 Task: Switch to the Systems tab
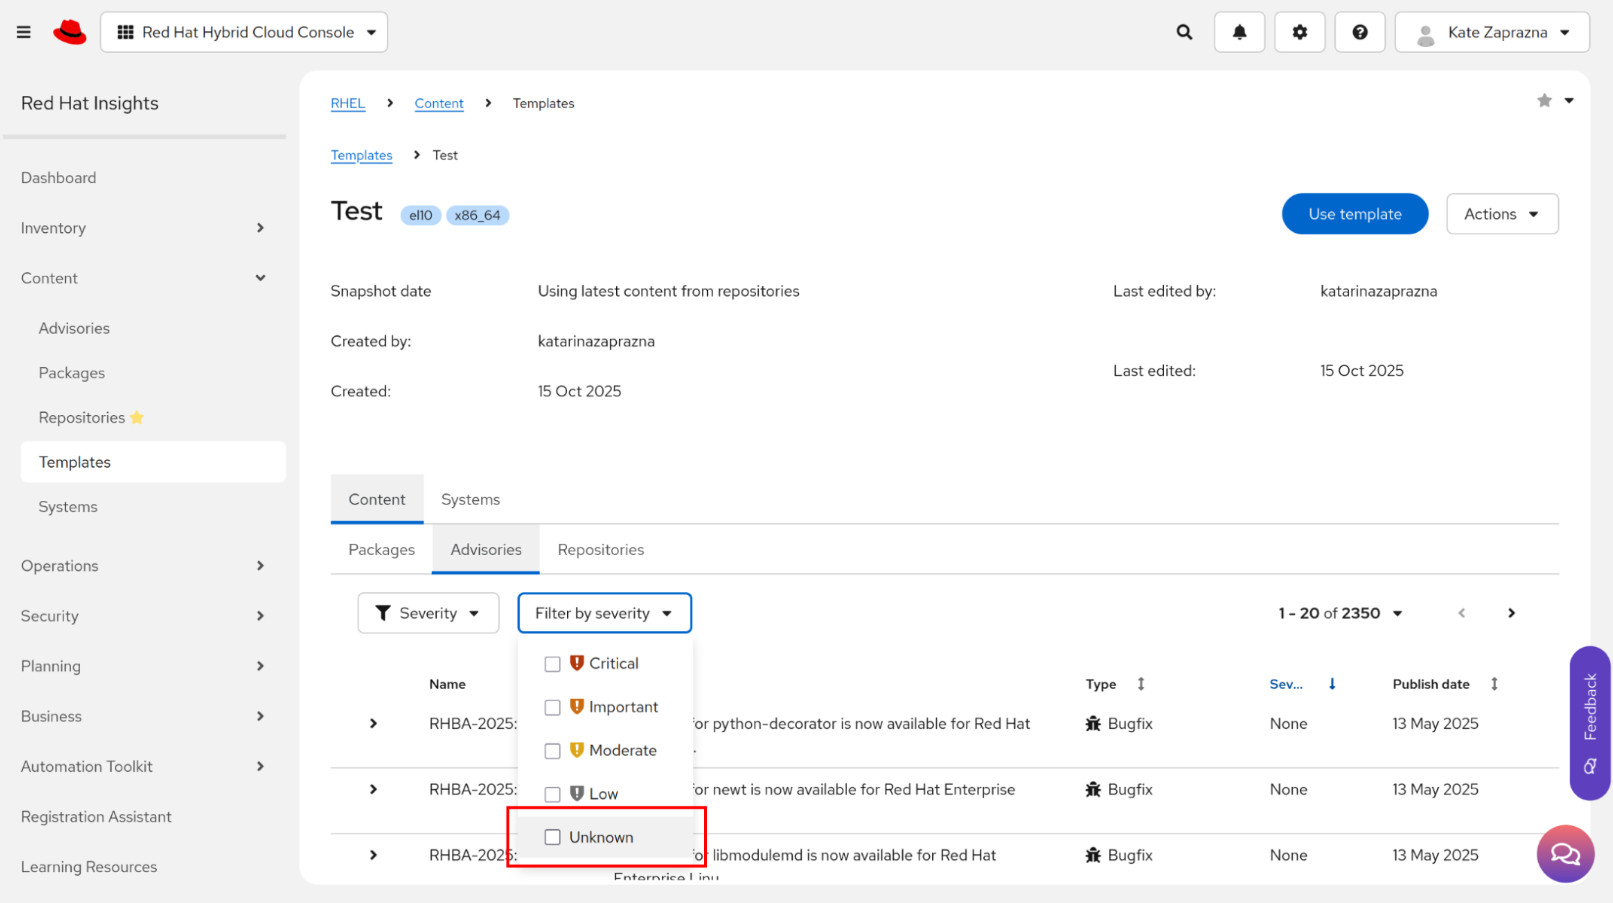point(470,499)
